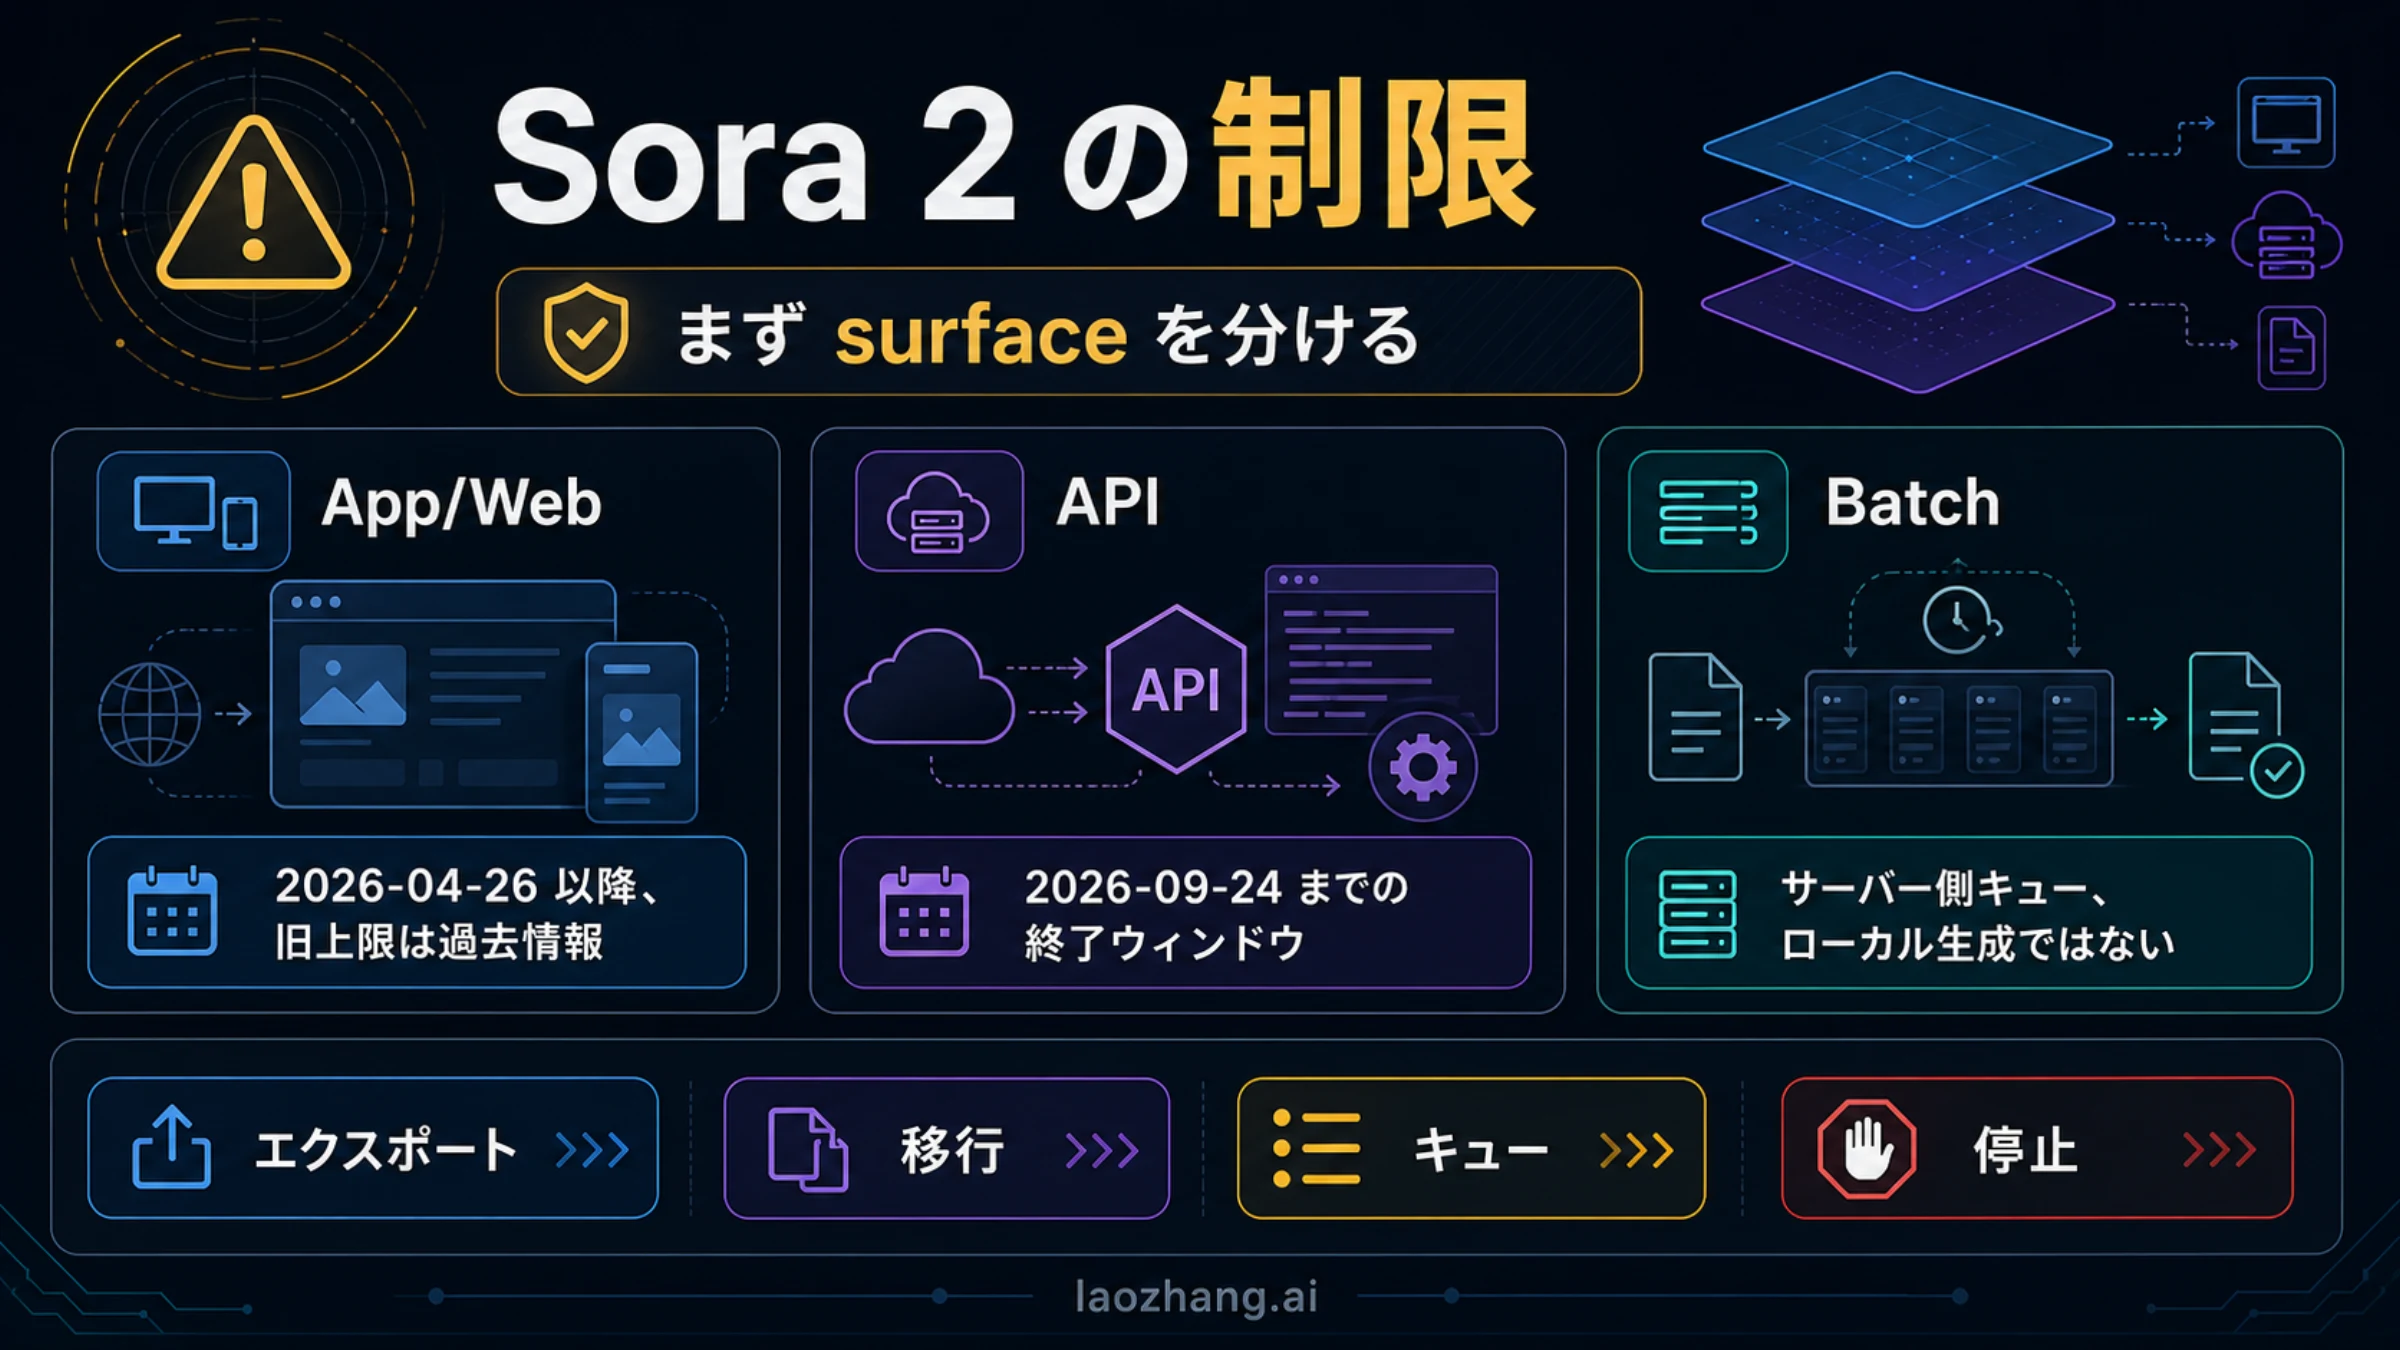Click the export upload icon
This screenshot has height=1350, width=2400.
coord(171,1147)
